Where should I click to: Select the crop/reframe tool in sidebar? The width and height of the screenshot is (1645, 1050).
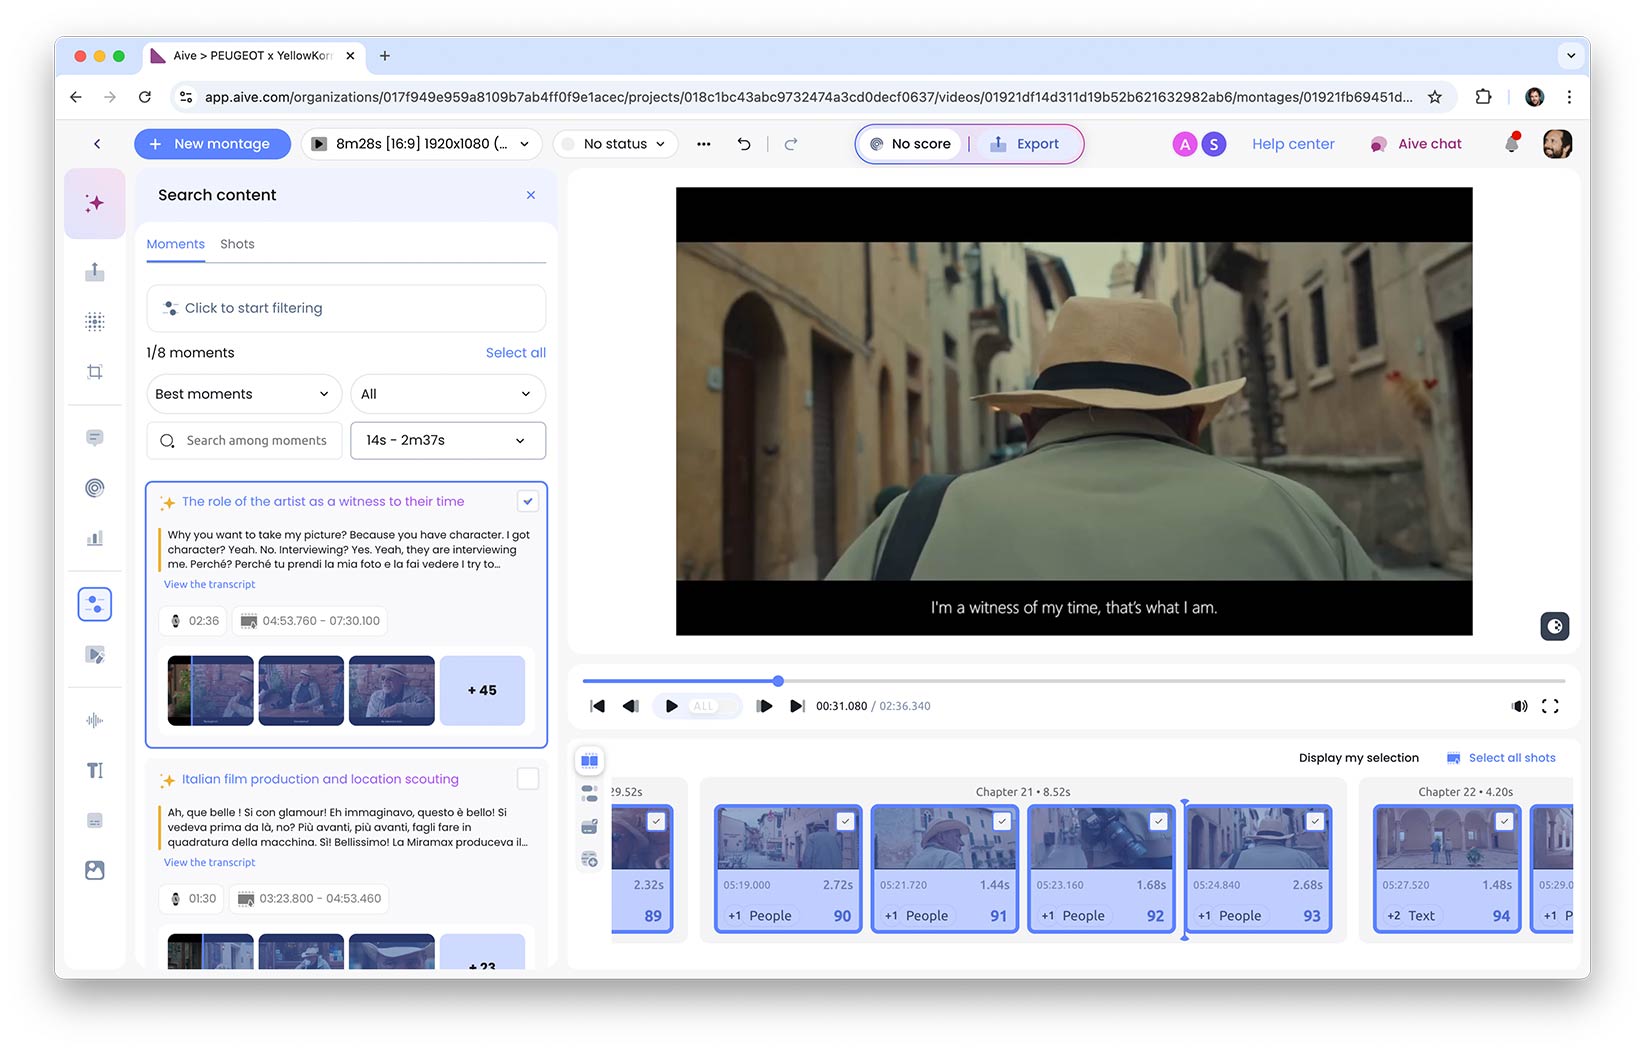(95, 372)
